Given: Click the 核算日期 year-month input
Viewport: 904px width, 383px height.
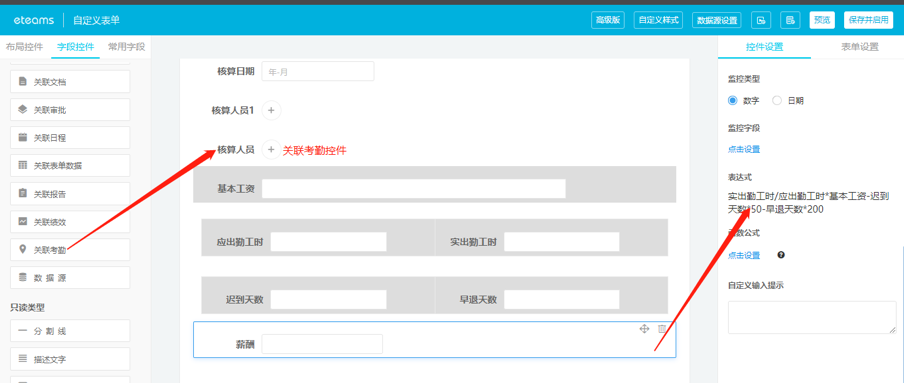Looking at the screenshot, I should [318, 72].
